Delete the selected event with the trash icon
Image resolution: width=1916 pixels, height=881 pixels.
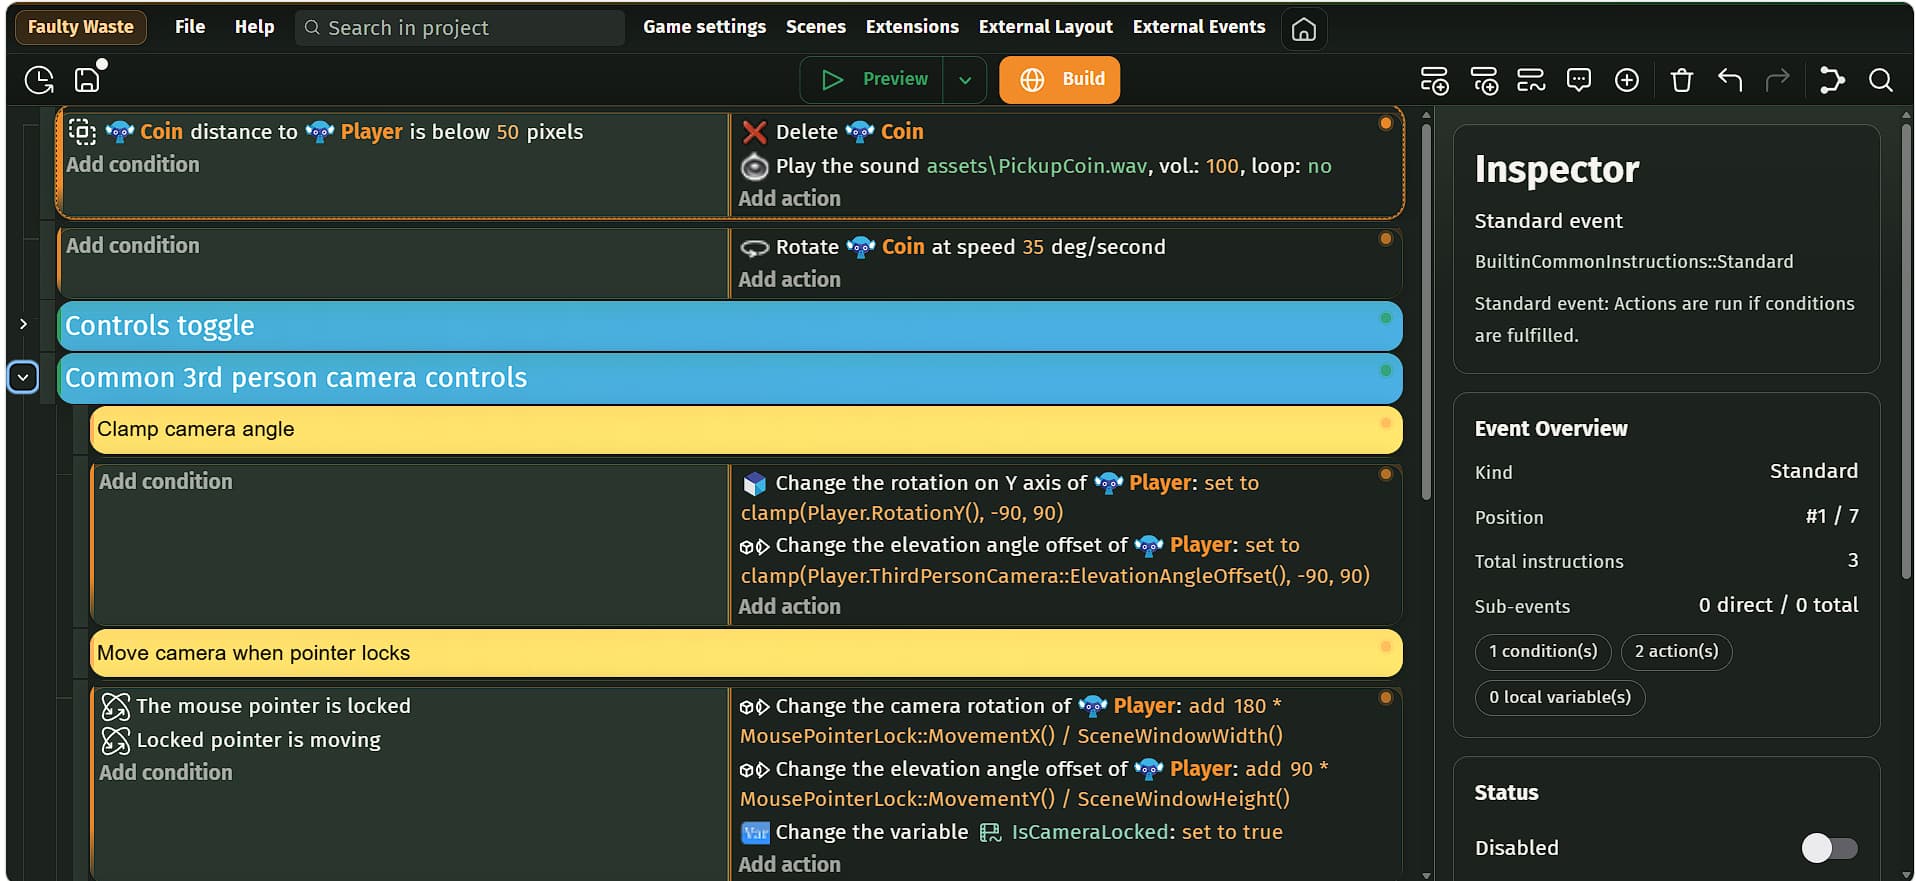1681,80
